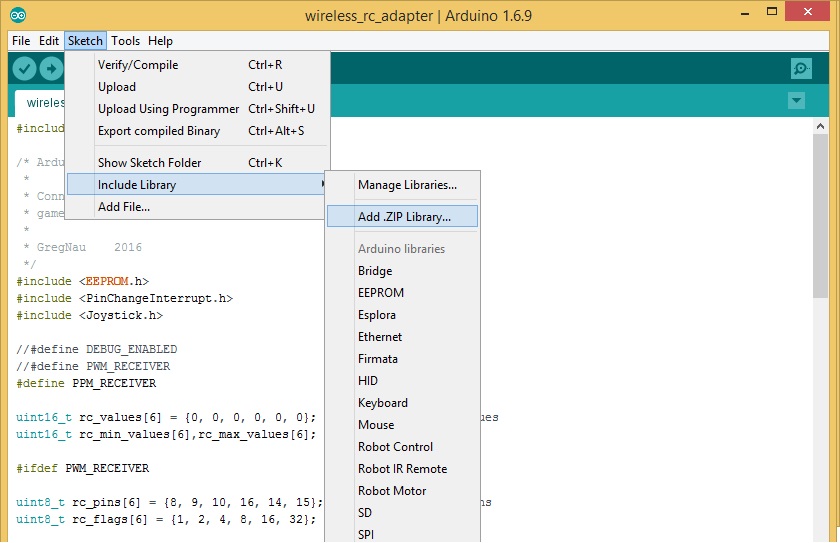Click the Arduino logo in title bar
840x543 pixels.
coord(18,15)
